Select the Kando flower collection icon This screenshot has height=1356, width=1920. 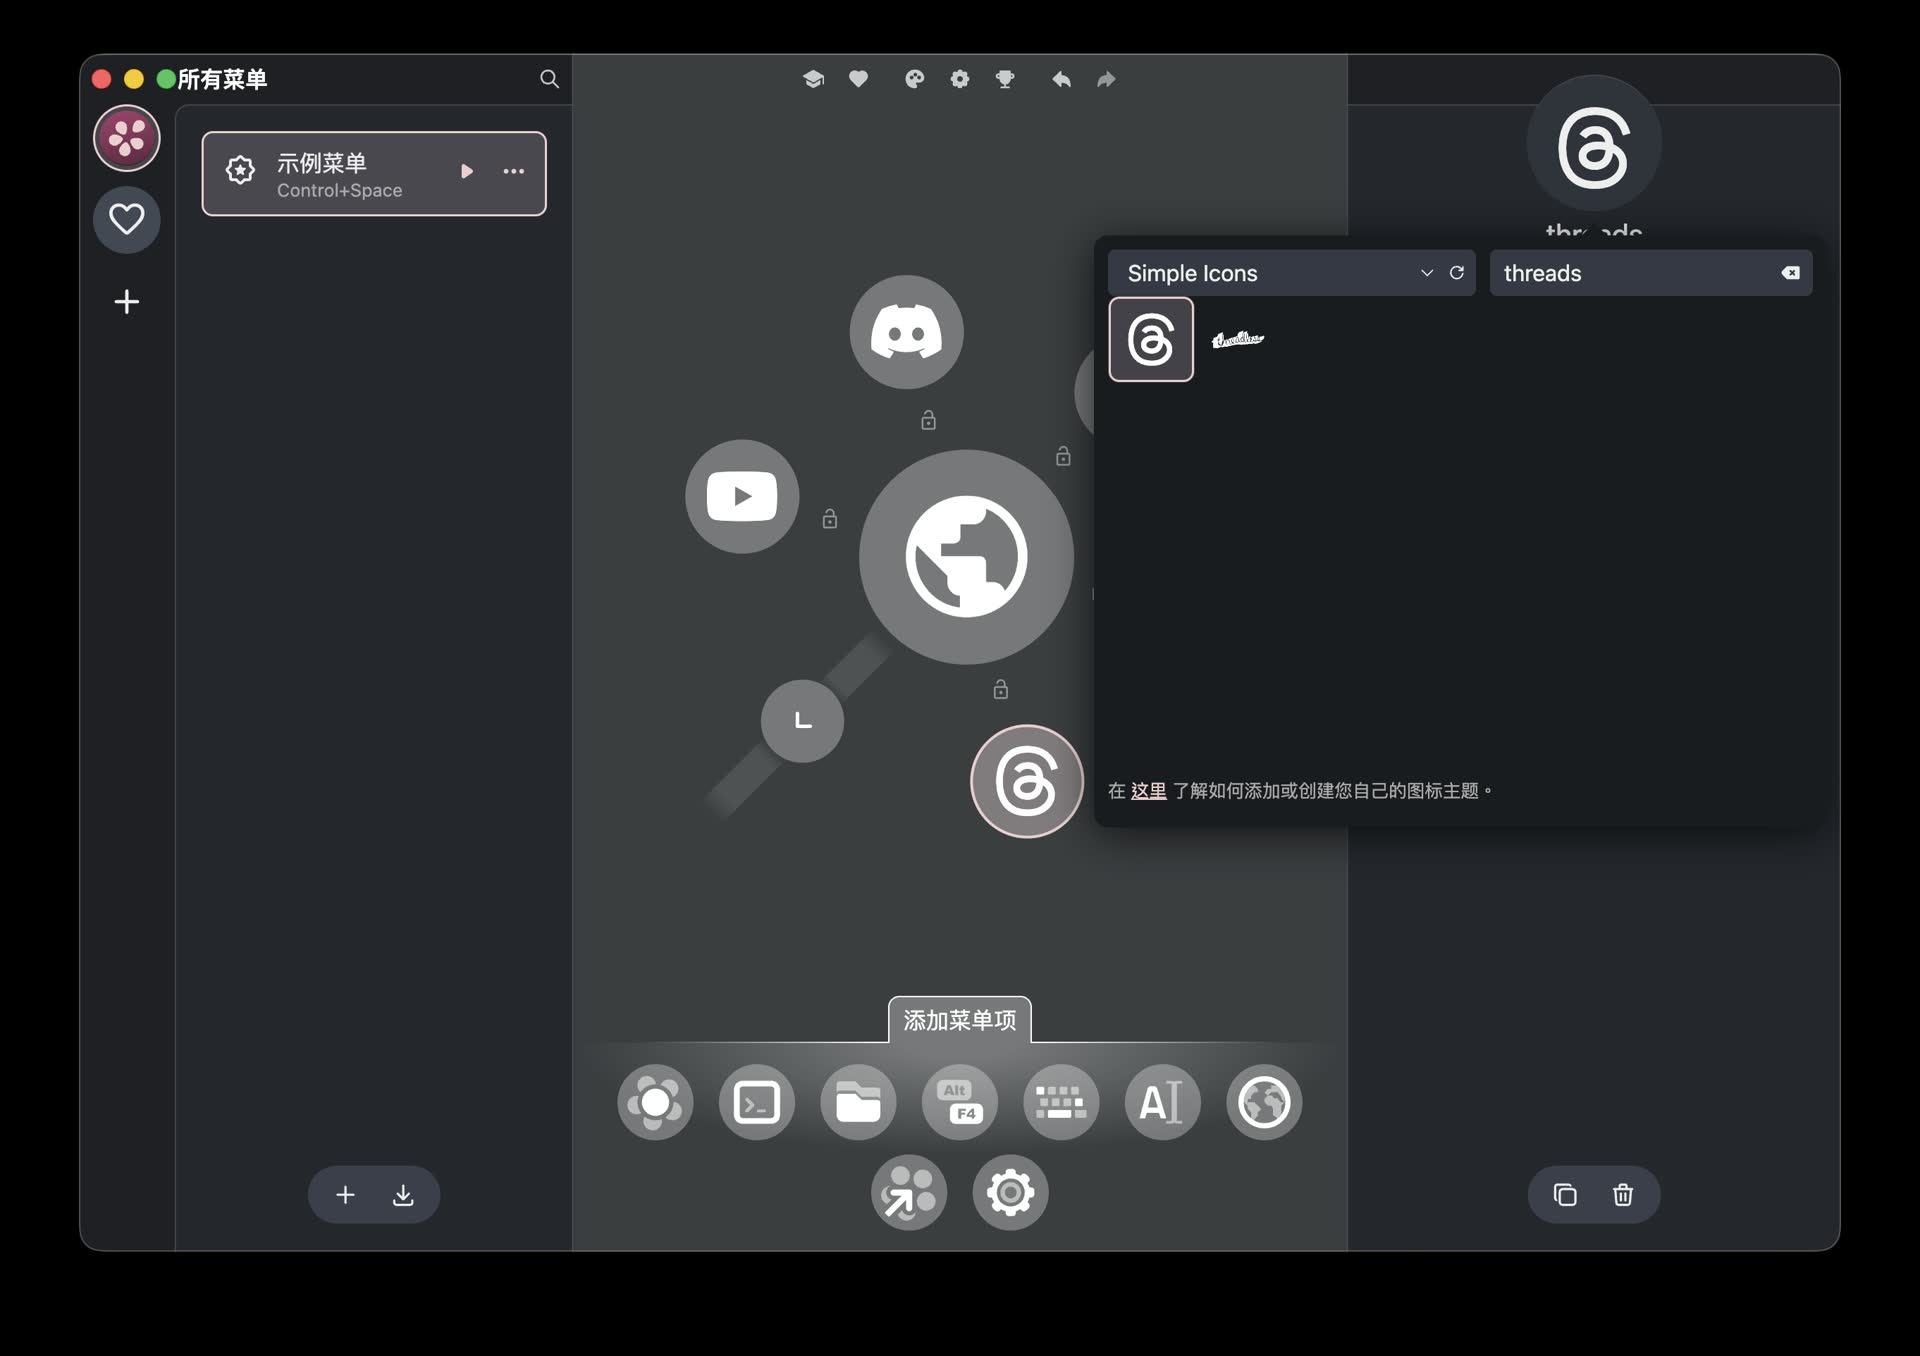click(127, 138)
